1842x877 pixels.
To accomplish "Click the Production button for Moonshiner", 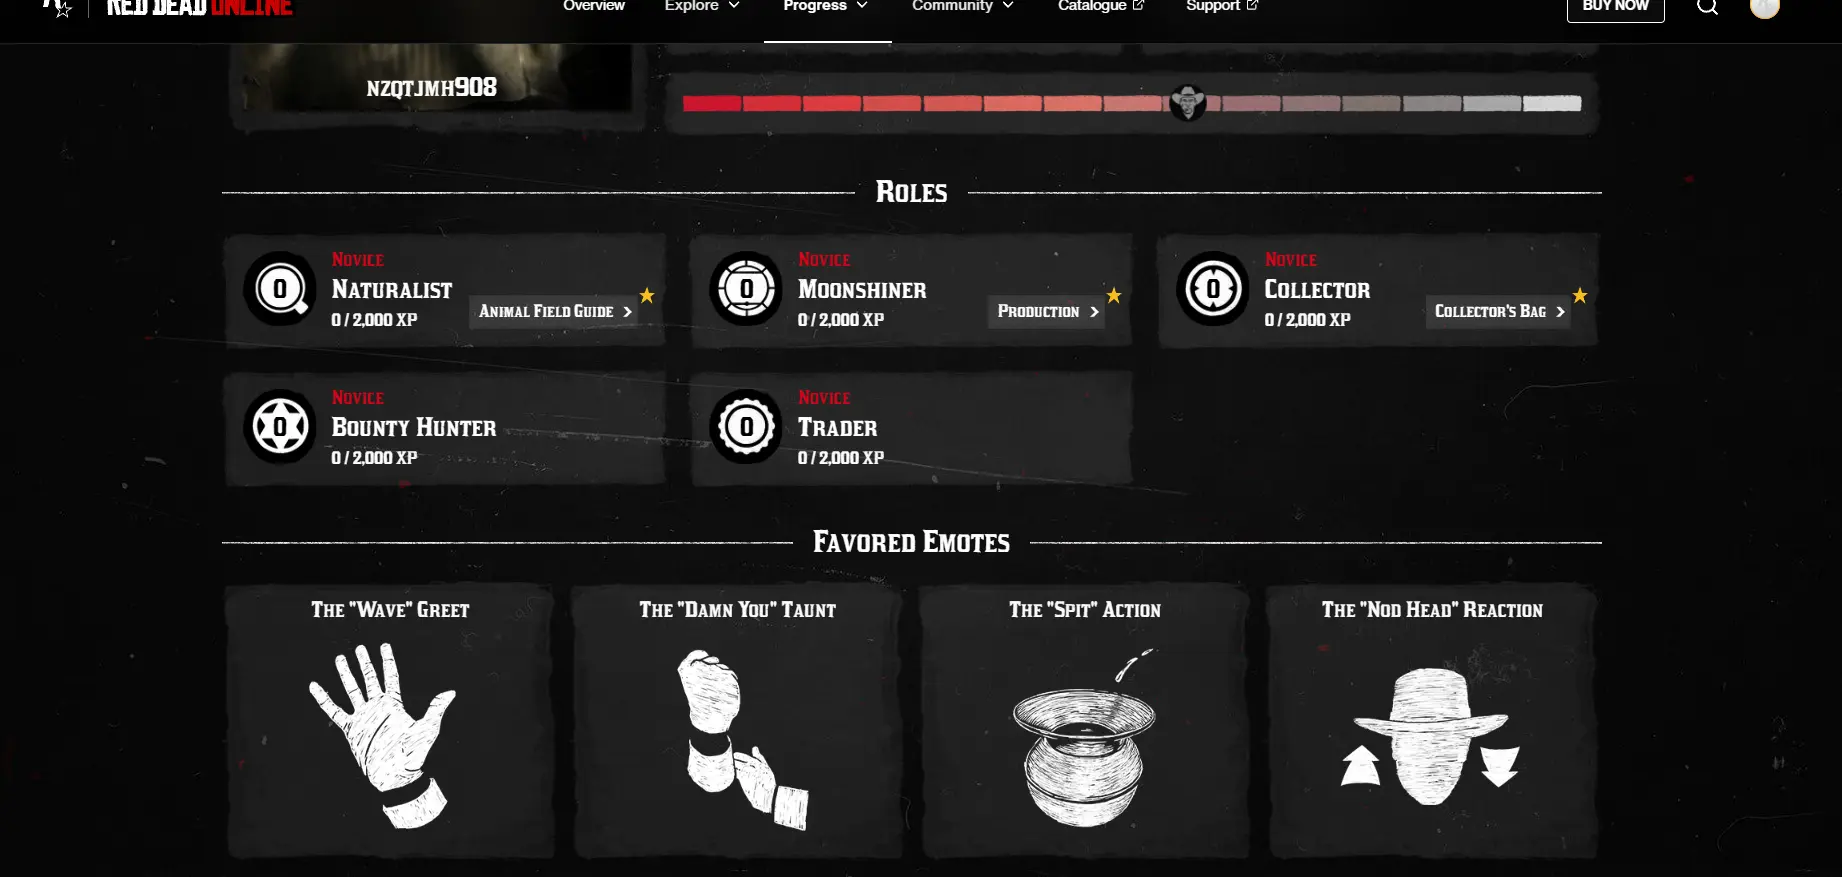I will click(1047, 311).
